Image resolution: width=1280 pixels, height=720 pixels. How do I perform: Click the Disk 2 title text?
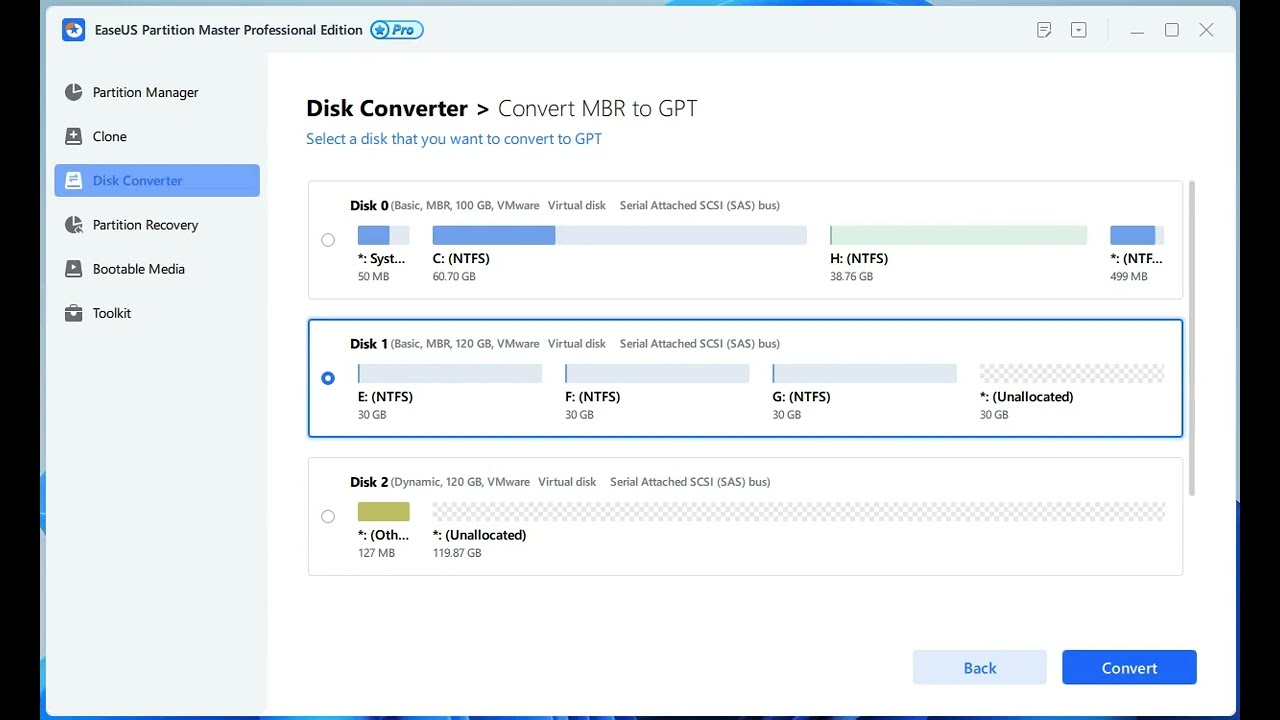tap(369, 481)
